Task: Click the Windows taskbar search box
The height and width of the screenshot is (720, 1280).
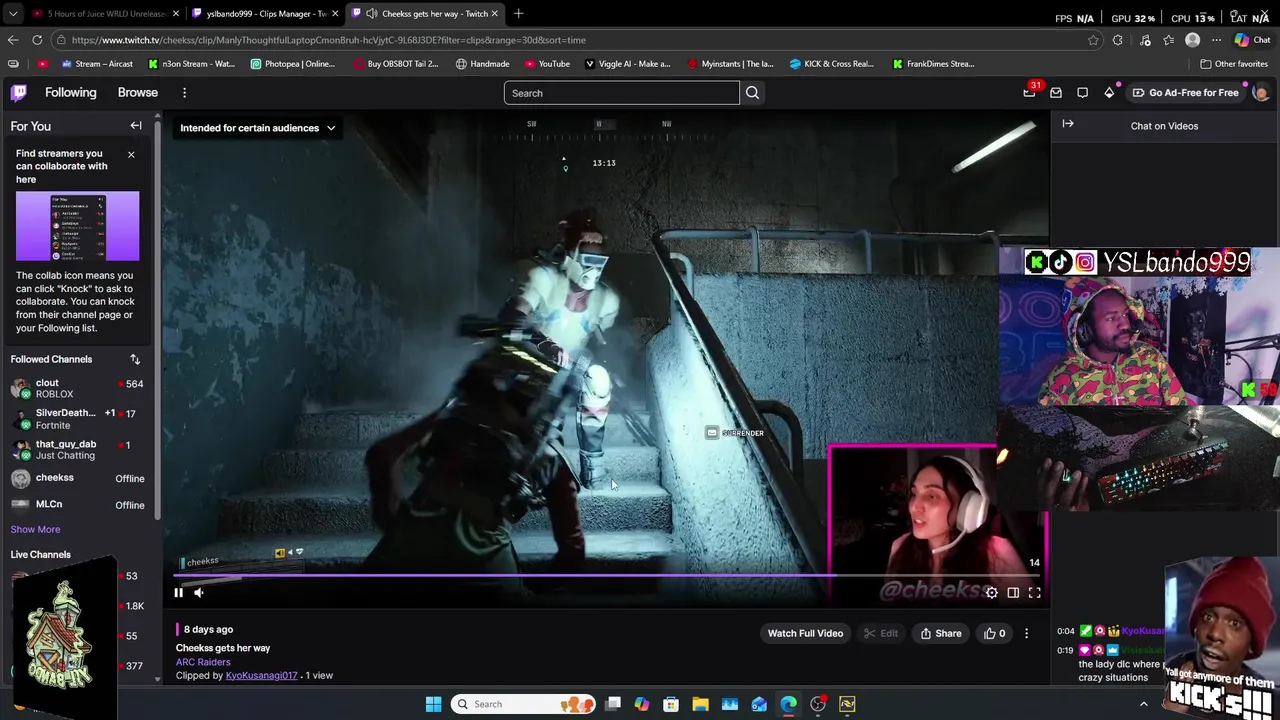Action: click(523, 704)
